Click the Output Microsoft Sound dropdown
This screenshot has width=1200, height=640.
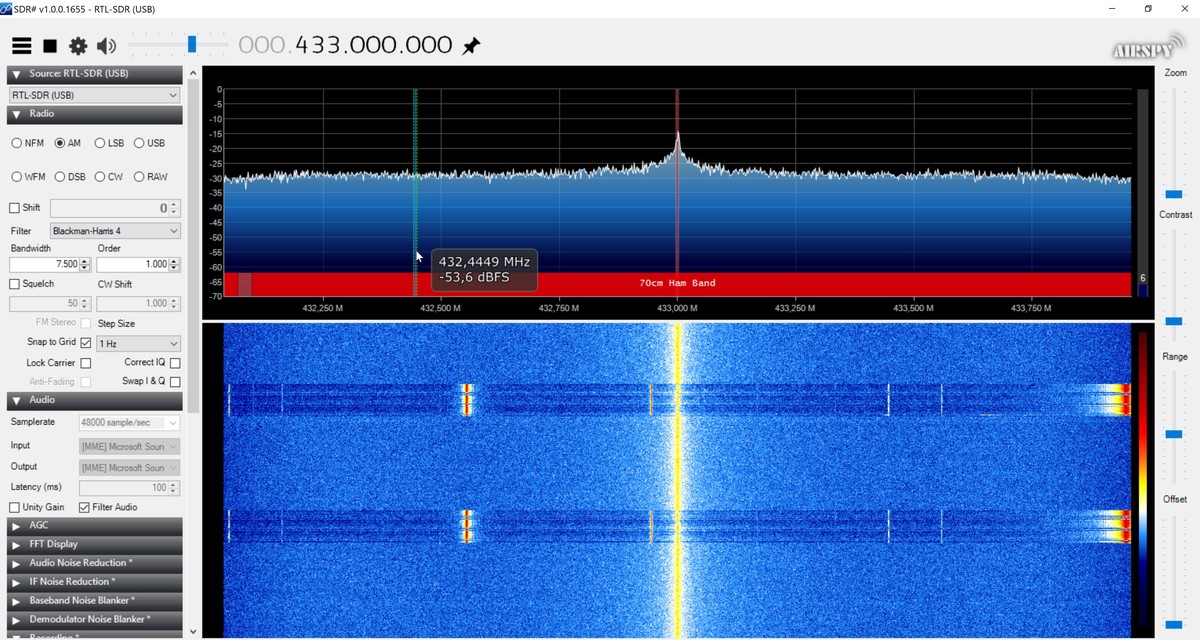coord(129,467)
